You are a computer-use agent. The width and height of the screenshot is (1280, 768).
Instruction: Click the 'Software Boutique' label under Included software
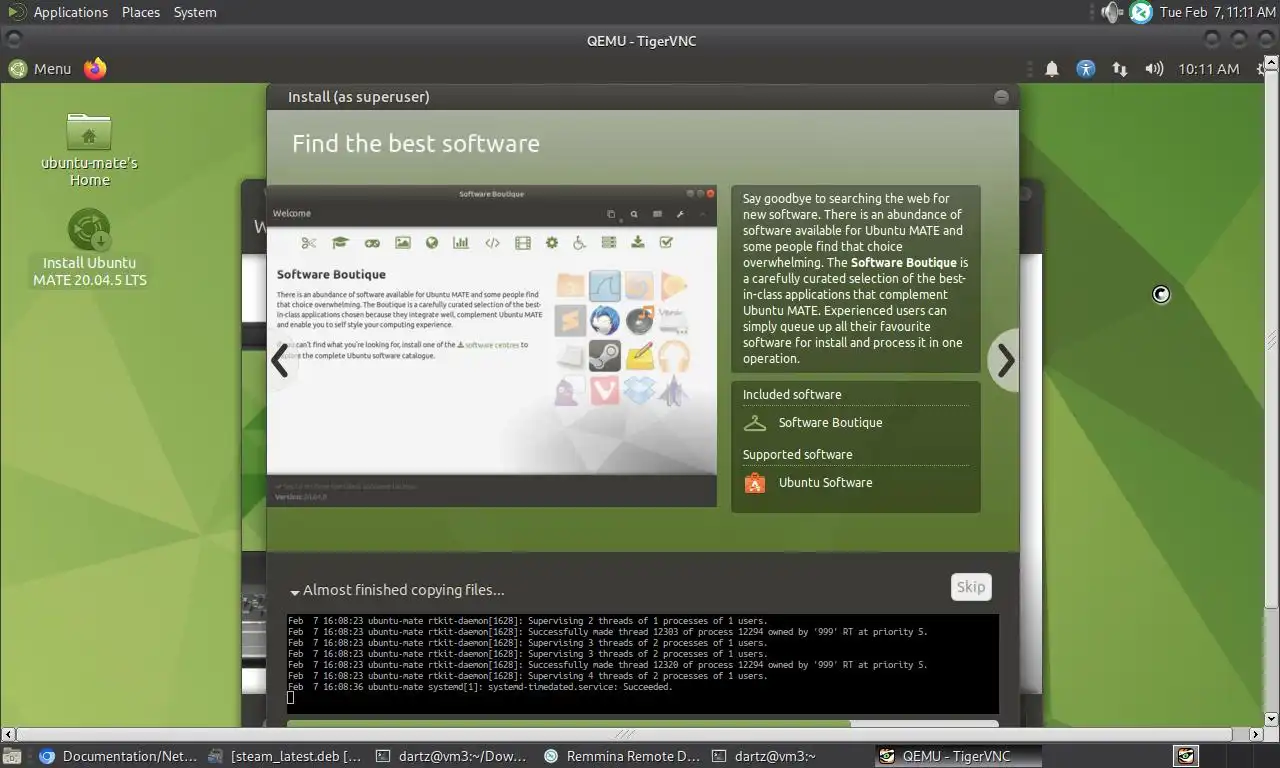pyautogui.click(x=830, y=423)
